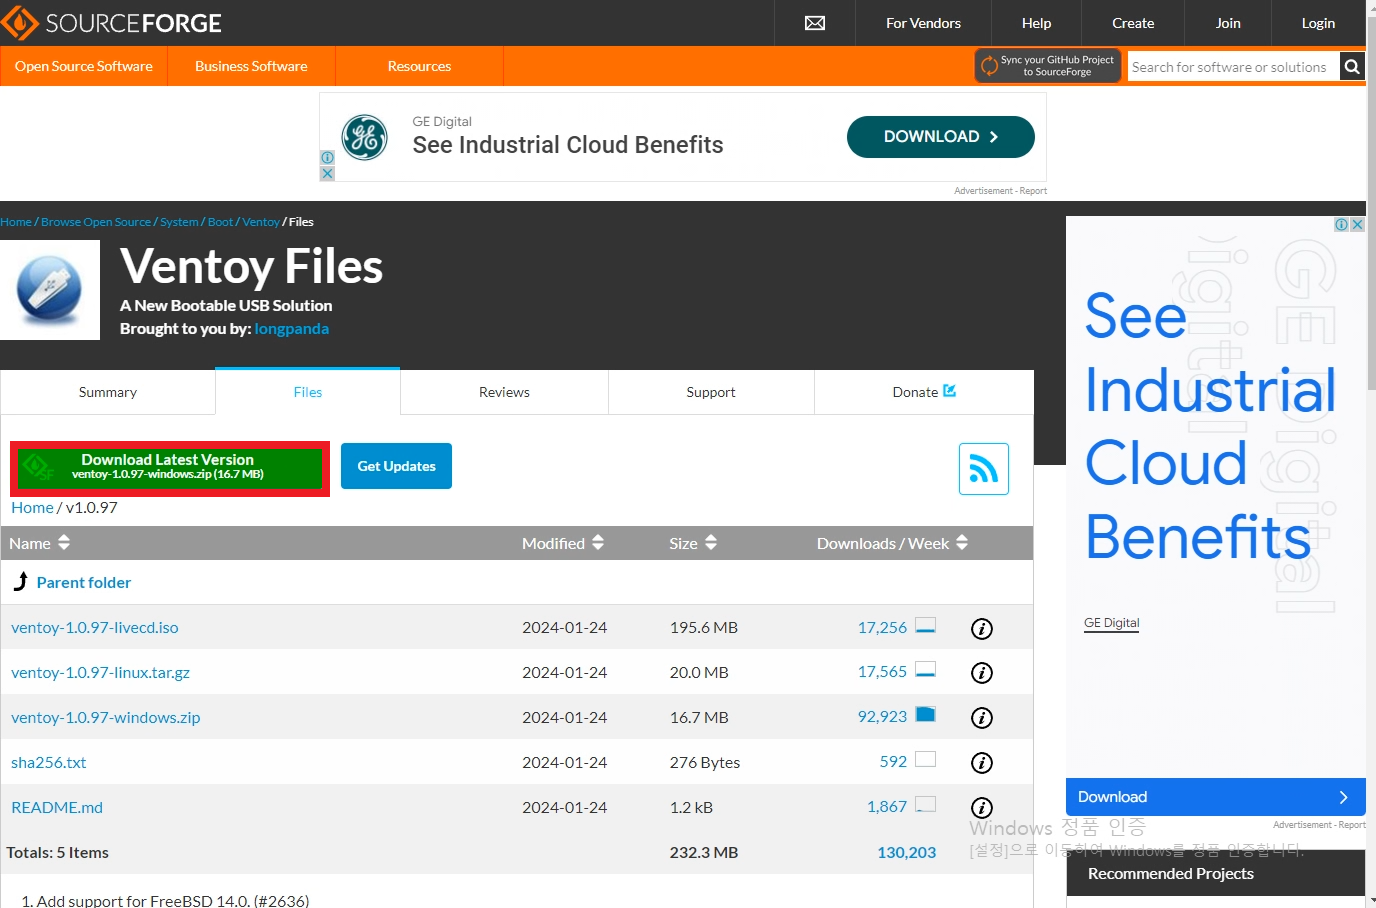Click the Ventoy breadcrumb link
The width and height of the screenshot is (1376, 908).
tap(261, 222)
